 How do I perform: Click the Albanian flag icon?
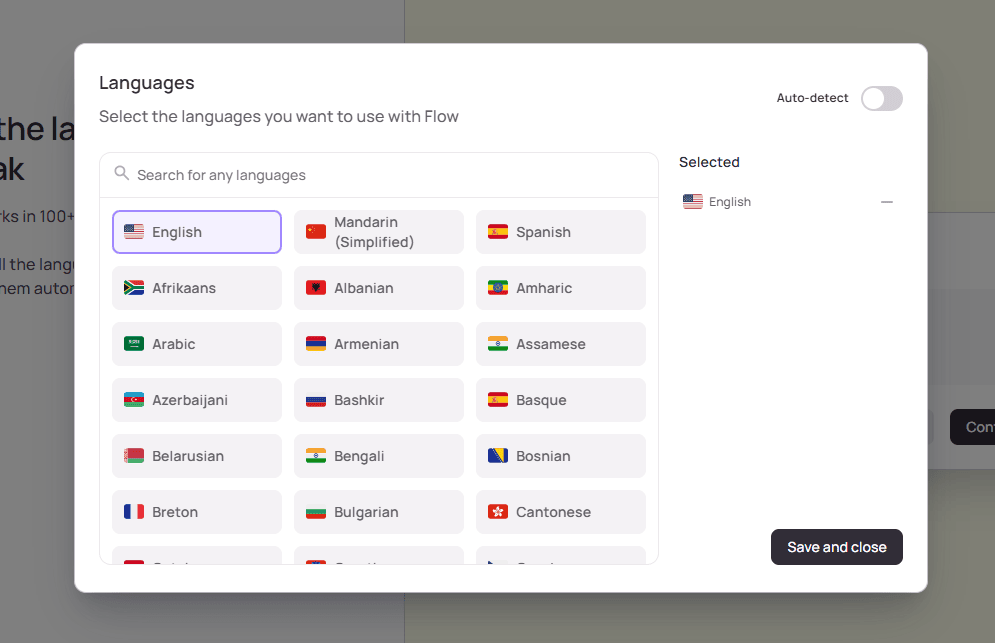316,288
